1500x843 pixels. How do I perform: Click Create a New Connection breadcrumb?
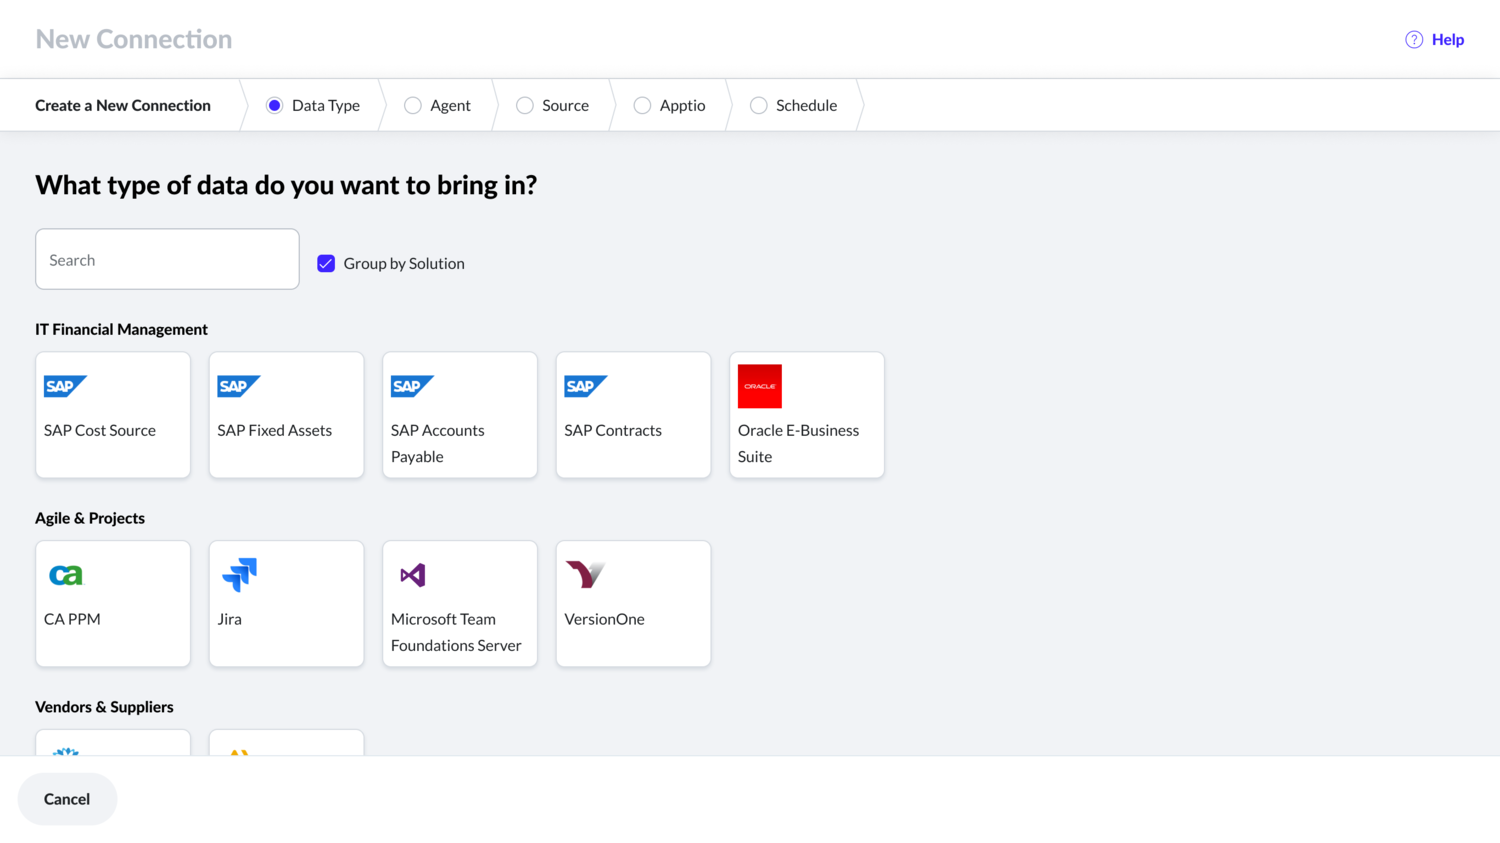[x=123, y=105]
